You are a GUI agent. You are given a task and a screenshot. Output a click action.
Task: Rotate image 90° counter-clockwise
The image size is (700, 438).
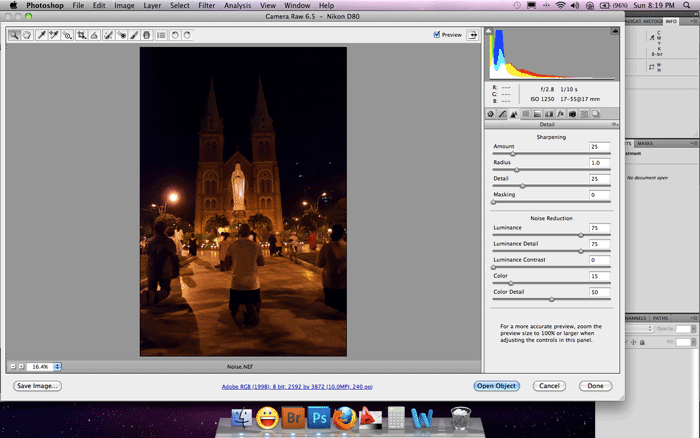(x=174, y=35)
